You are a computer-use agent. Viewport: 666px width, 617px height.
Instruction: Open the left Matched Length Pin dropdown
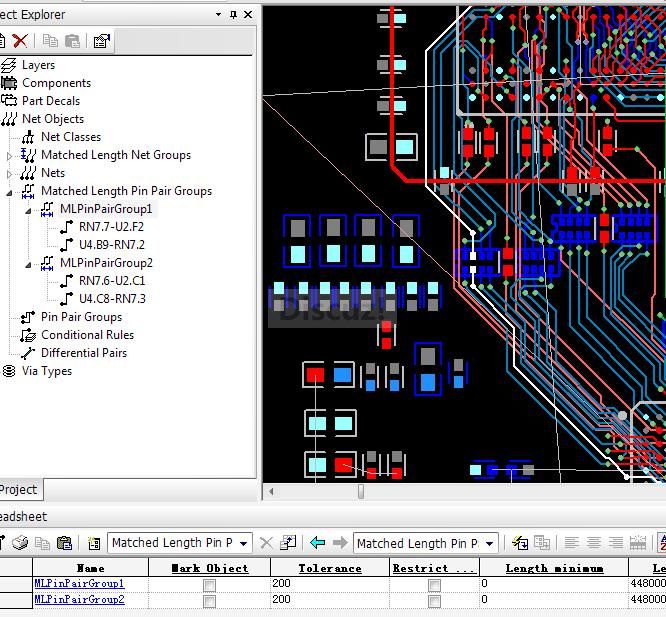click(244, 543)
